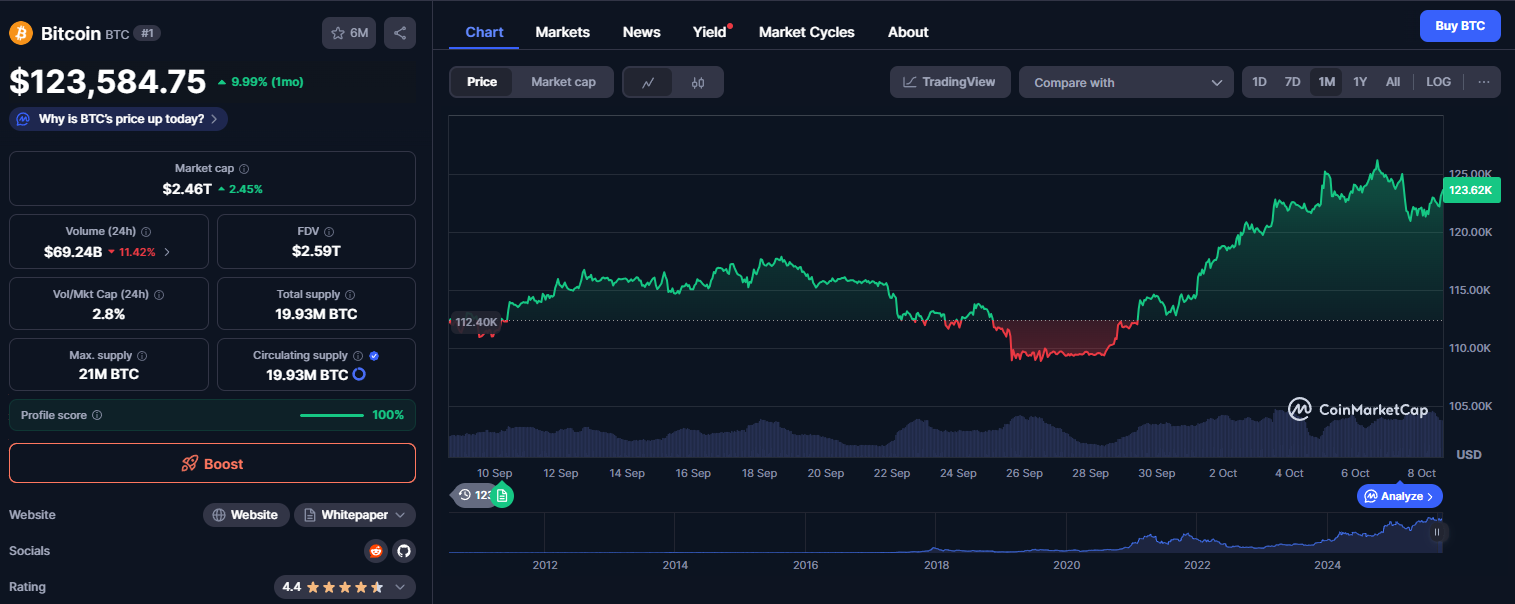Switch to the Market Cycles tab
This screenshot has width=1515, height=604.
(x=806, y=32)
